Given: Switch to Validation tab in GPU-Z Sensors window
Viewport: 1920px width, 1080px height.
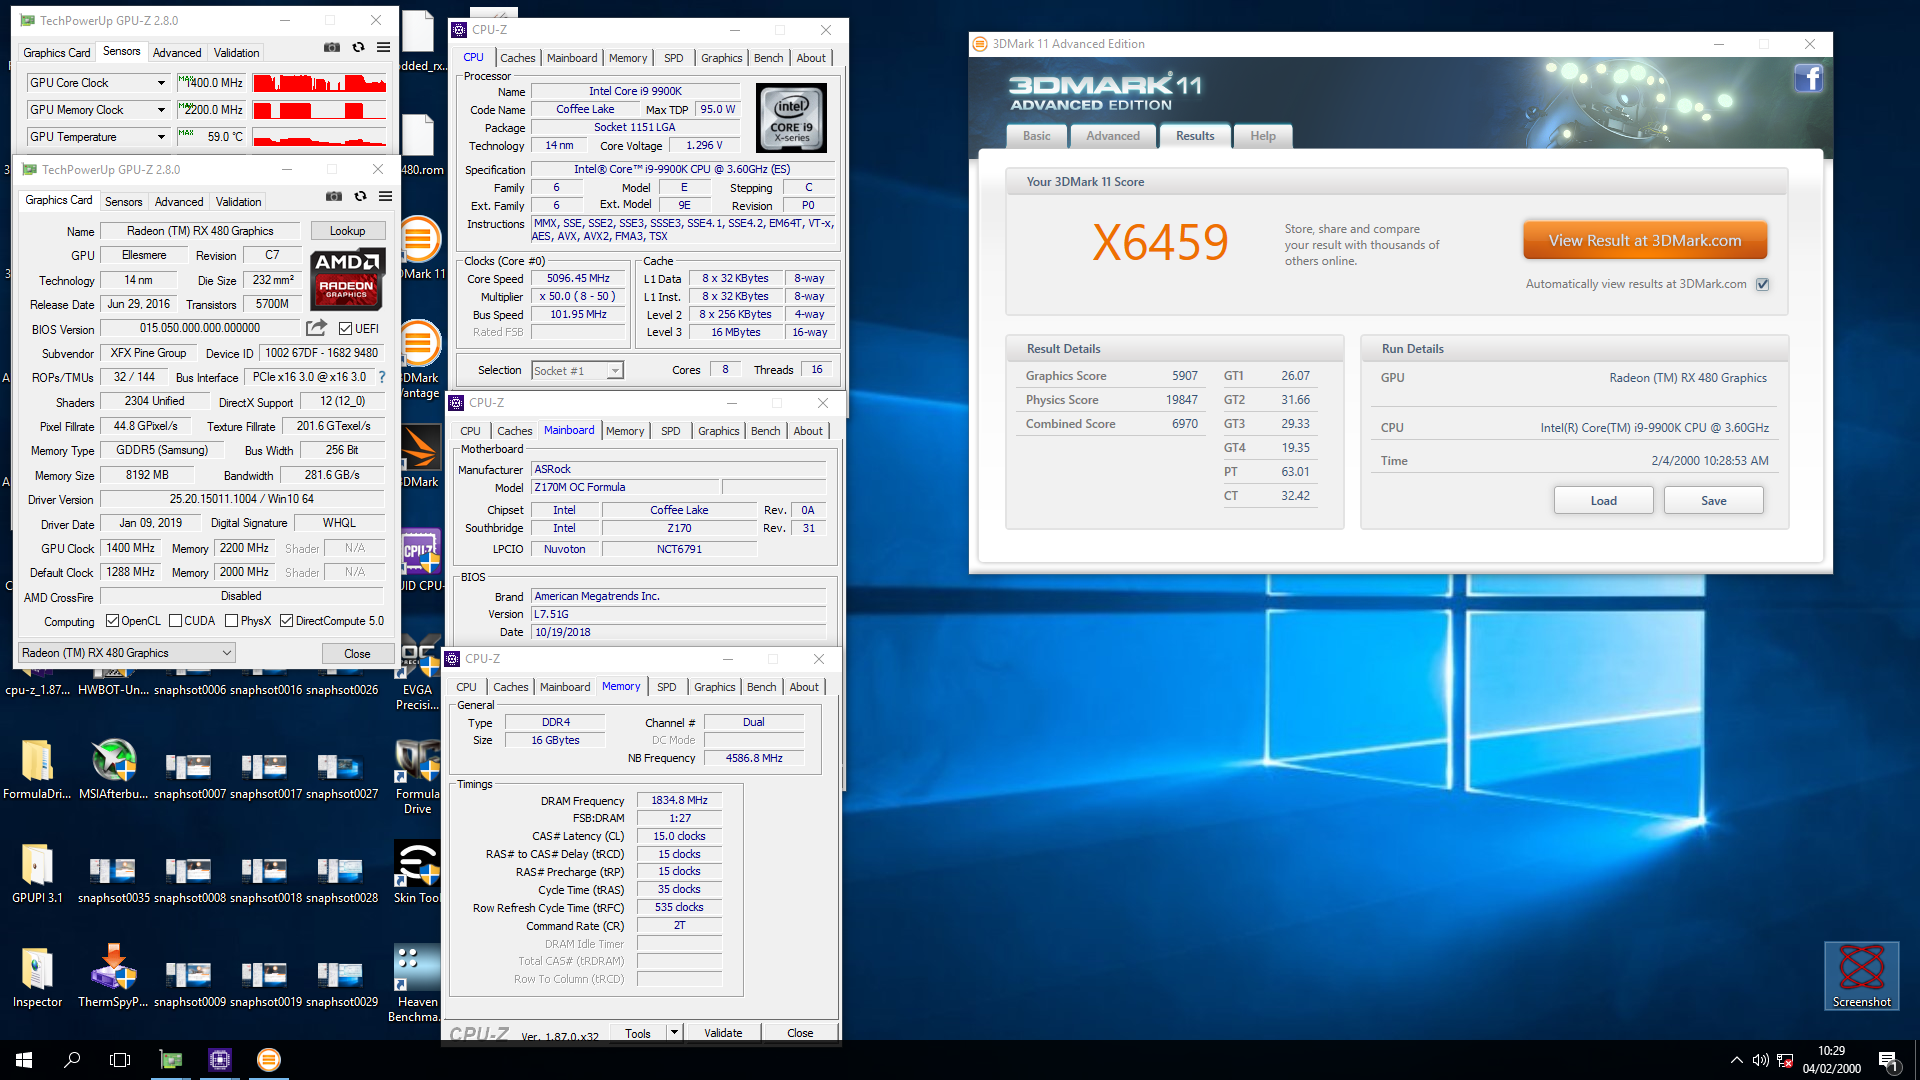Looking at the screenshot, I should pyautogui.click(x=237, y=53).
